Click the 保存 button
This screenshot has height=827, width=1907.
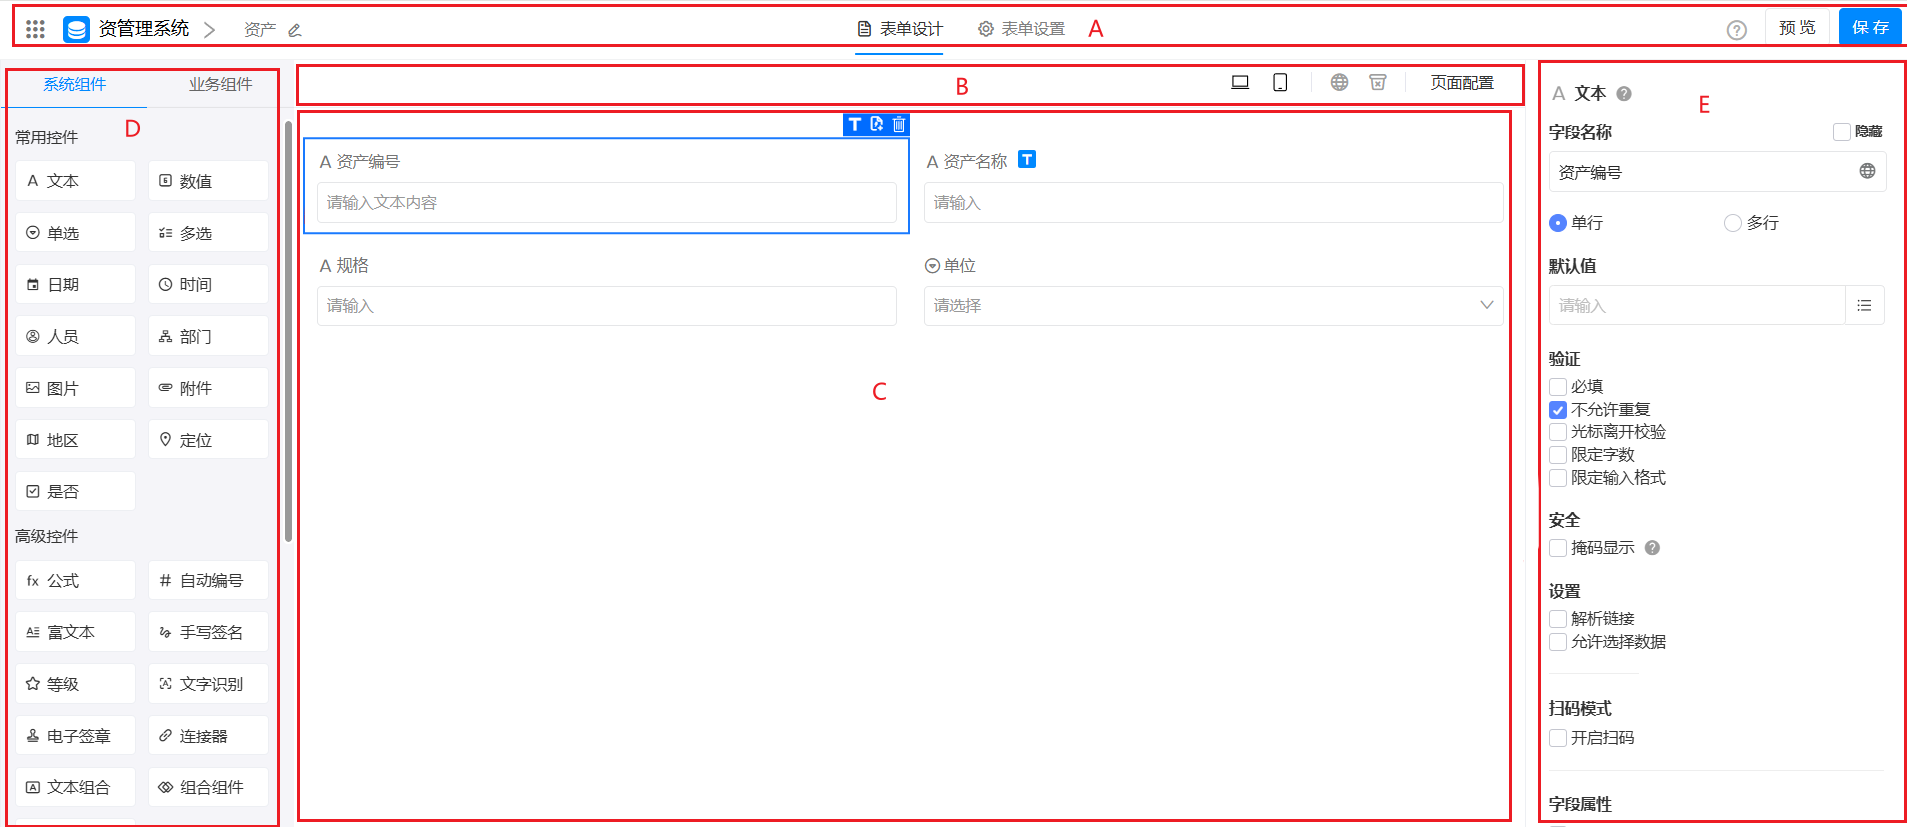click(x=1870, y=28)
